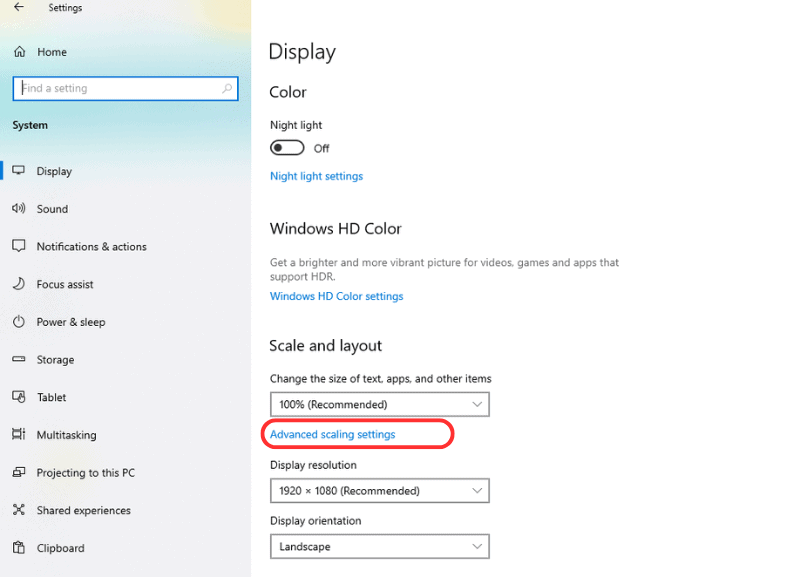Click the Shared experiences icon

click(x=18, y=510)
